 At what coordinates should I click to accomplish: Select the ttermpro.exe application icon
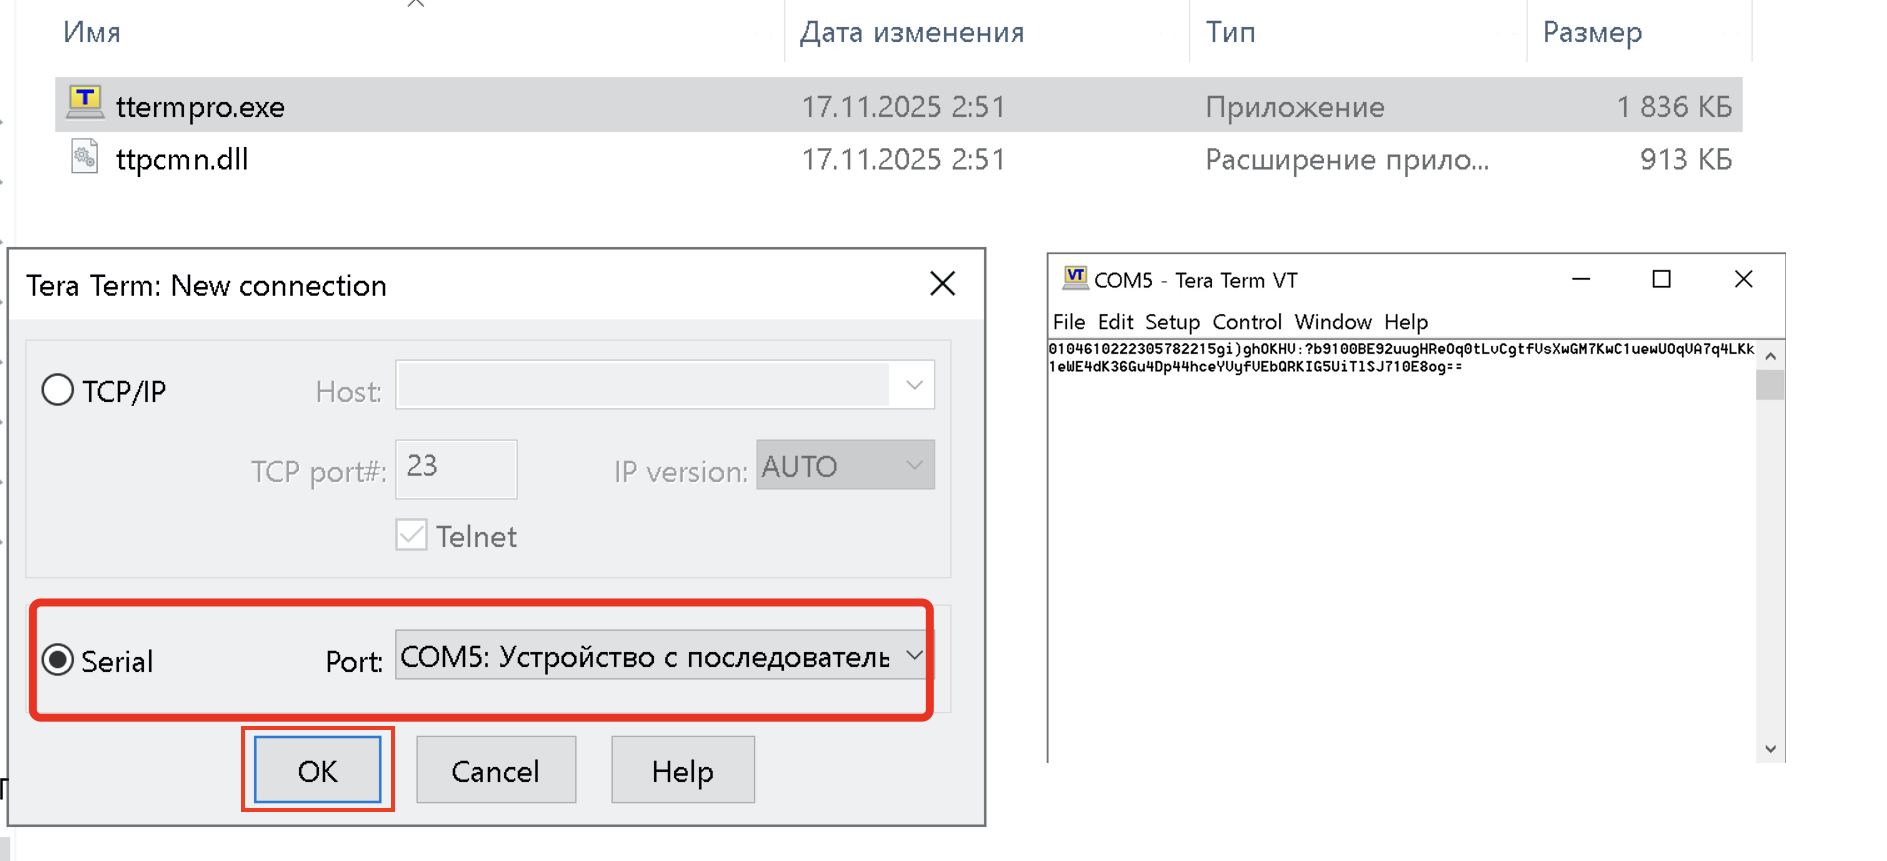pos(85,102)
